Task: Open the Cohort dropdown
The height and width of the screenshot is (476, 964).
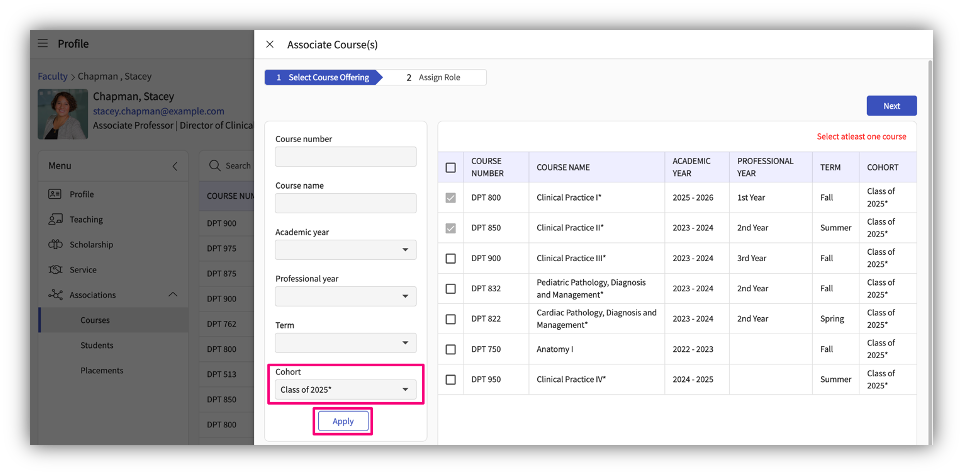Action: (x=345, y=389)
